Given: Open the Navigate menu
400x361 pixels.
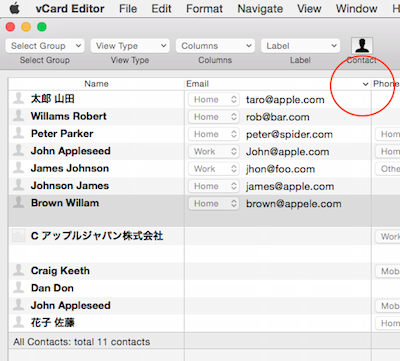Looking at the screenshot, I should (x=260, y=9).
